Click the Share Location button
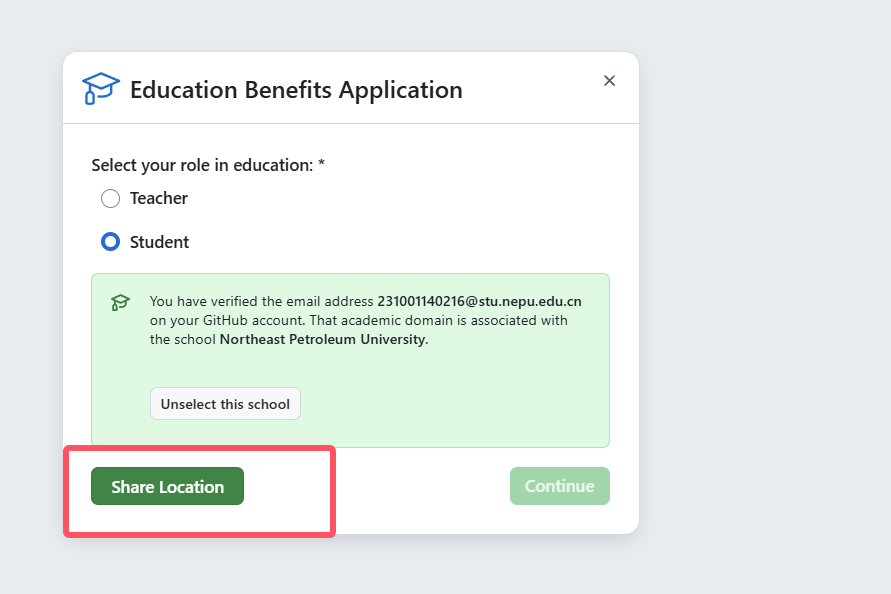This screenshot has height=594, width=891. pos(167,487)
